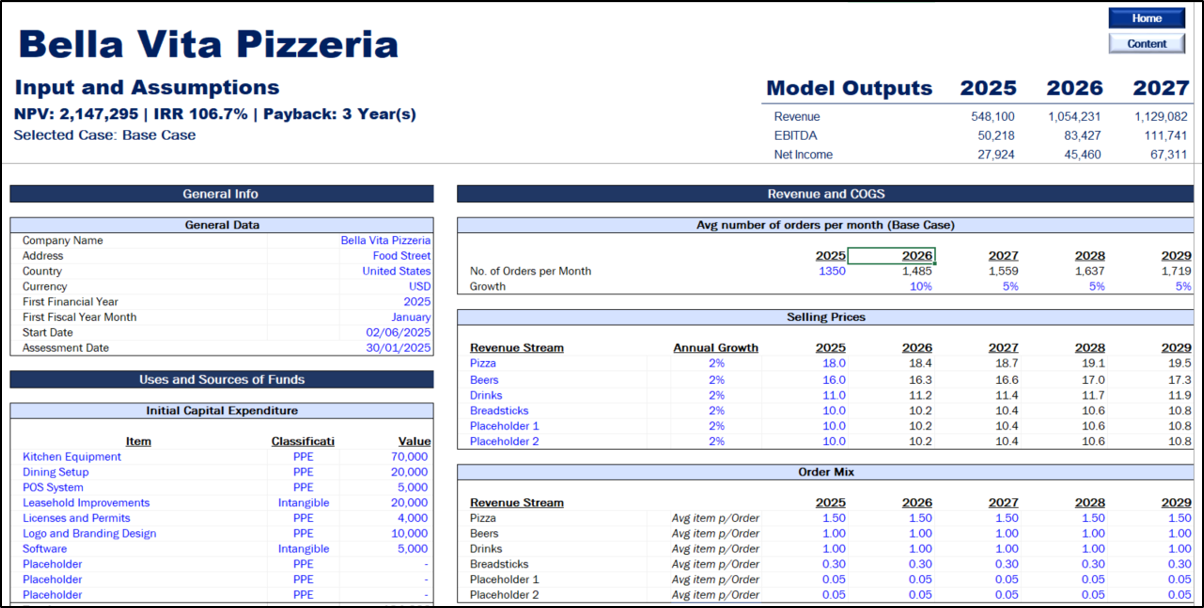Click Breadsticks order mix 0.30 for 2025
Viewport: 1204px width, 608px height.
pyautogui.click(x=832, y=564)
